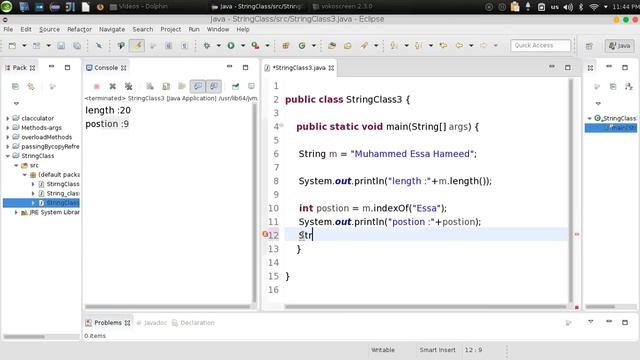Open the Source menu
This screenshot has height=360, width=640.
49,29
